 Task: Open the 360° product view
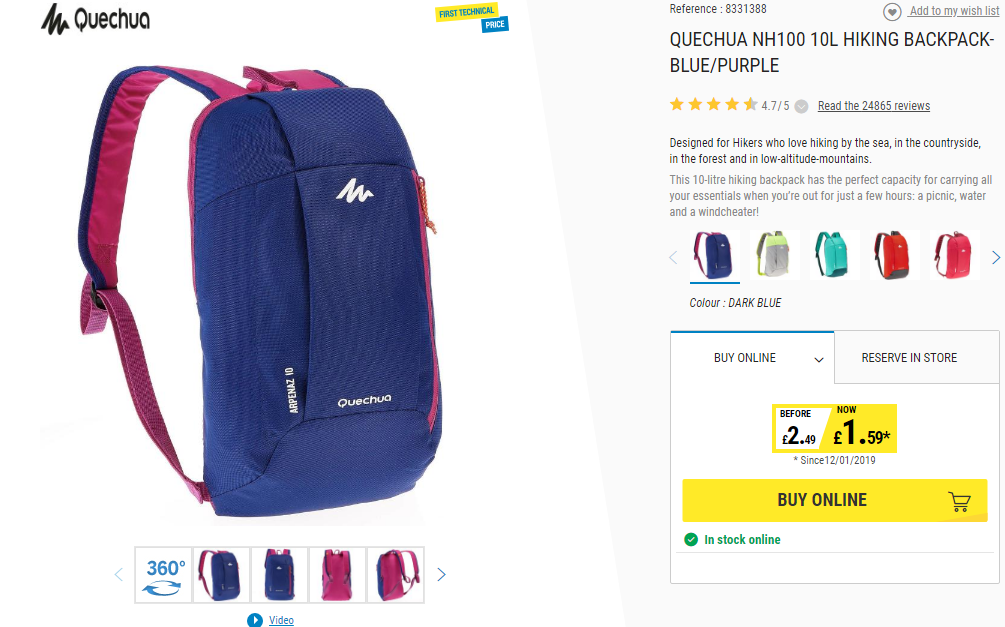[163, 575]
